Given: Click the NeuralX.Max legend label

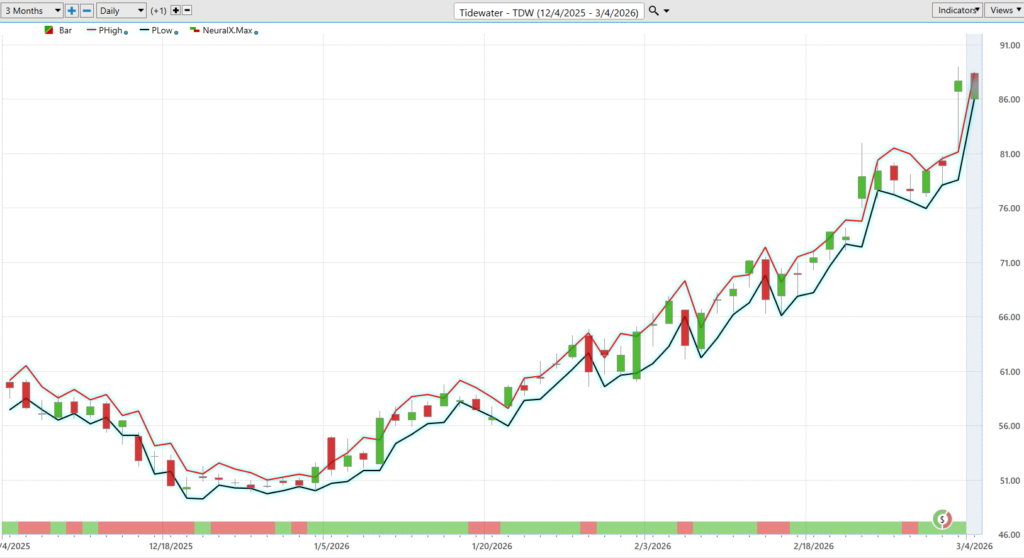Looking at the screenshot, I should point(227,30).
